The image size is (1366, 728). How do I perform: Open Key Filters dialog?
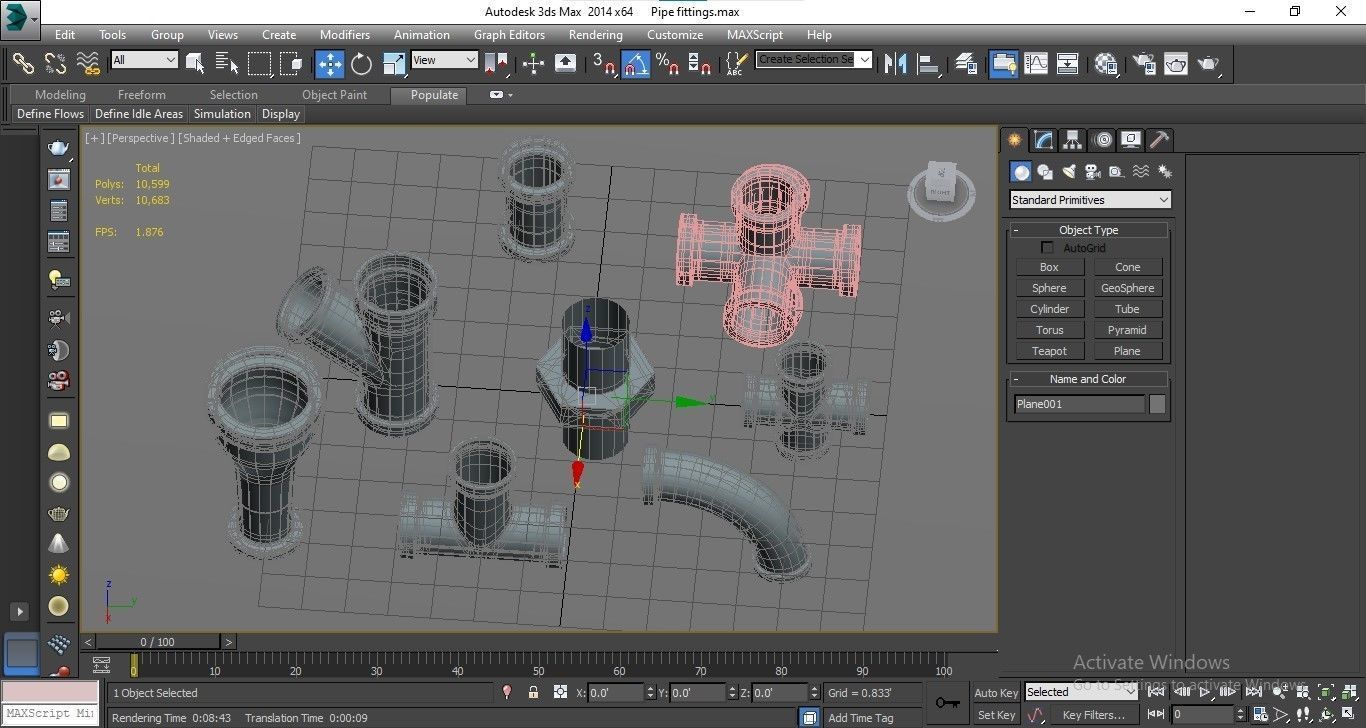coord(1093,715)
